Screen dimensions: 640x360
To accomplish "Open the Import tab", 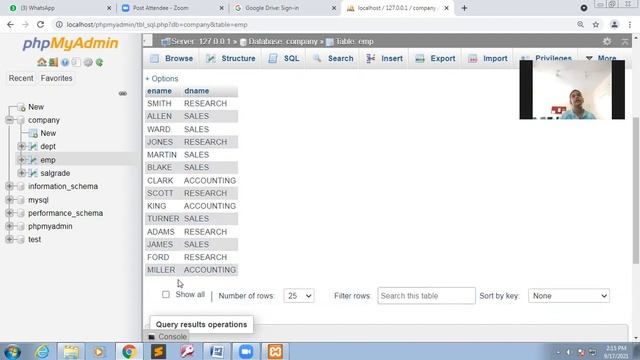I will pyautogui.click(x=488, y=58).
